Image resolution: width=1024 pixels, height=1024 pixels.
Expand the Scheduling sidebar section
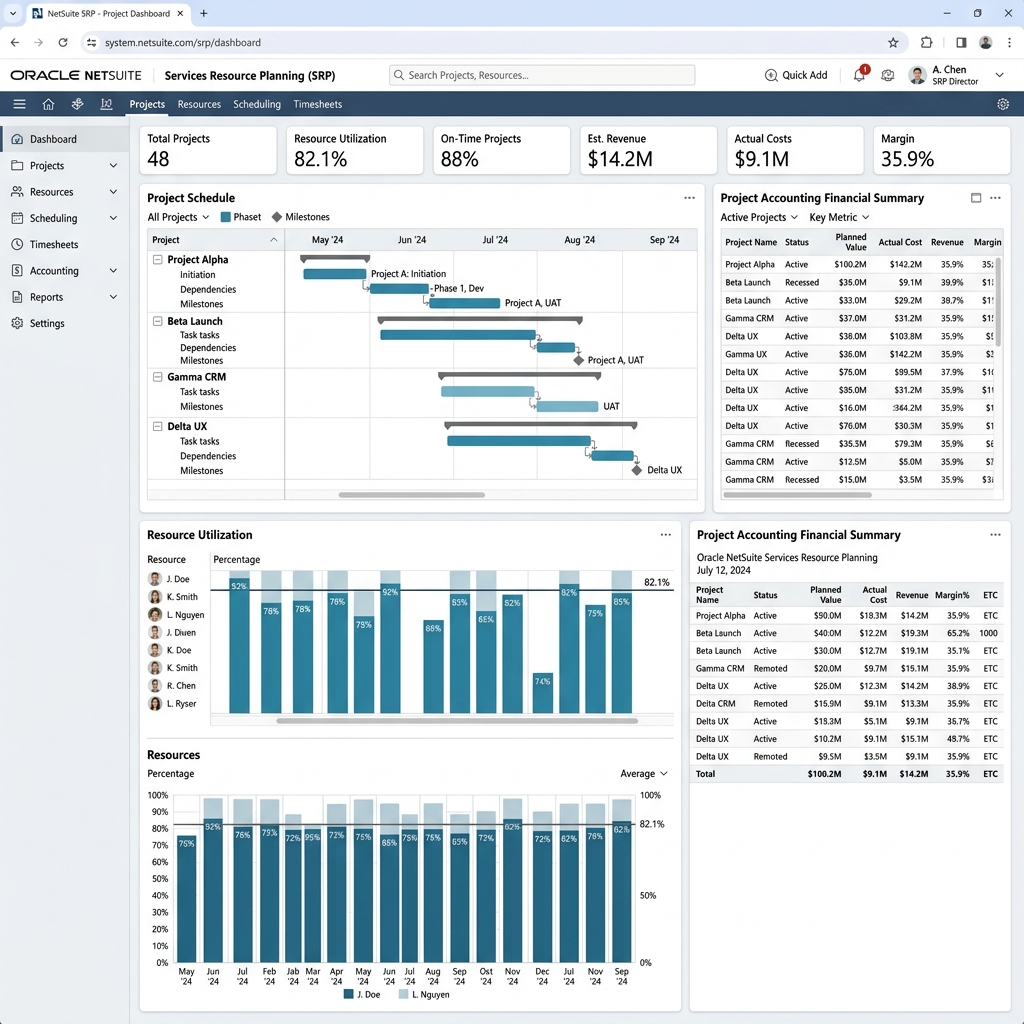pos(113,218)
